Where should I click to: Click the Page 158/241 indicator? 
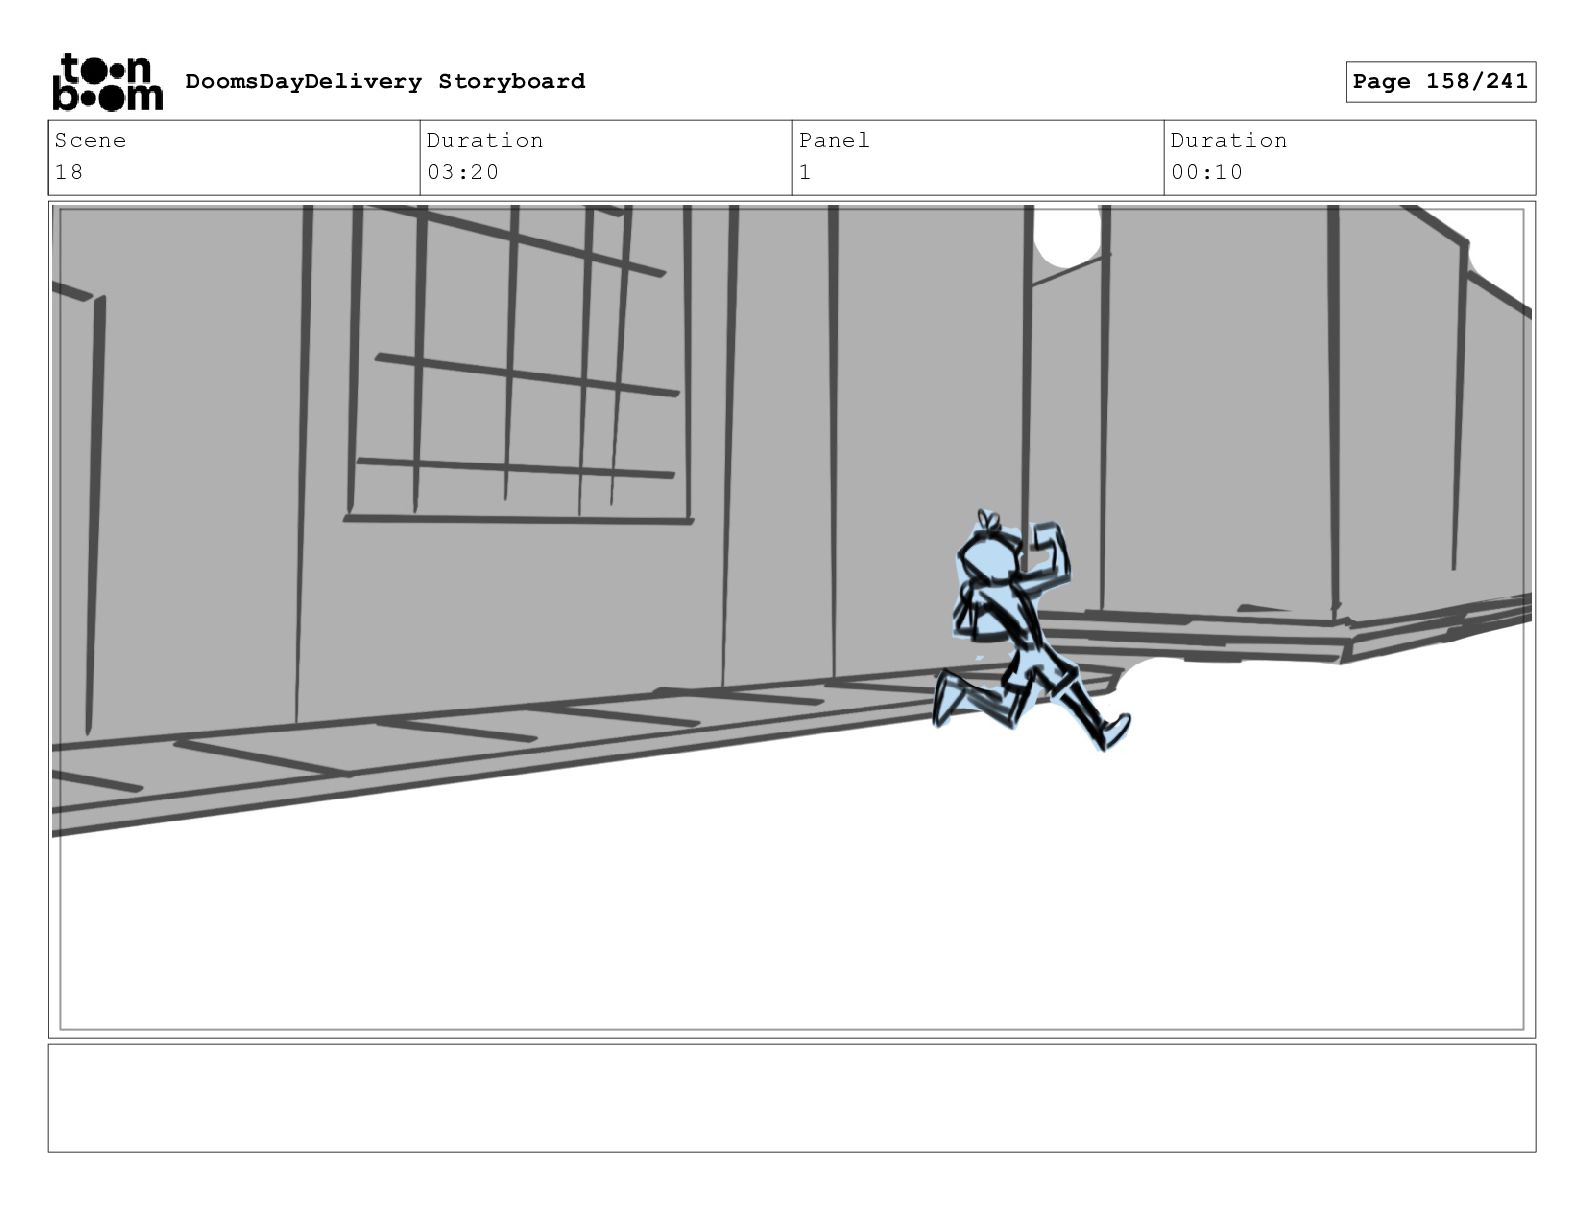1440,82
